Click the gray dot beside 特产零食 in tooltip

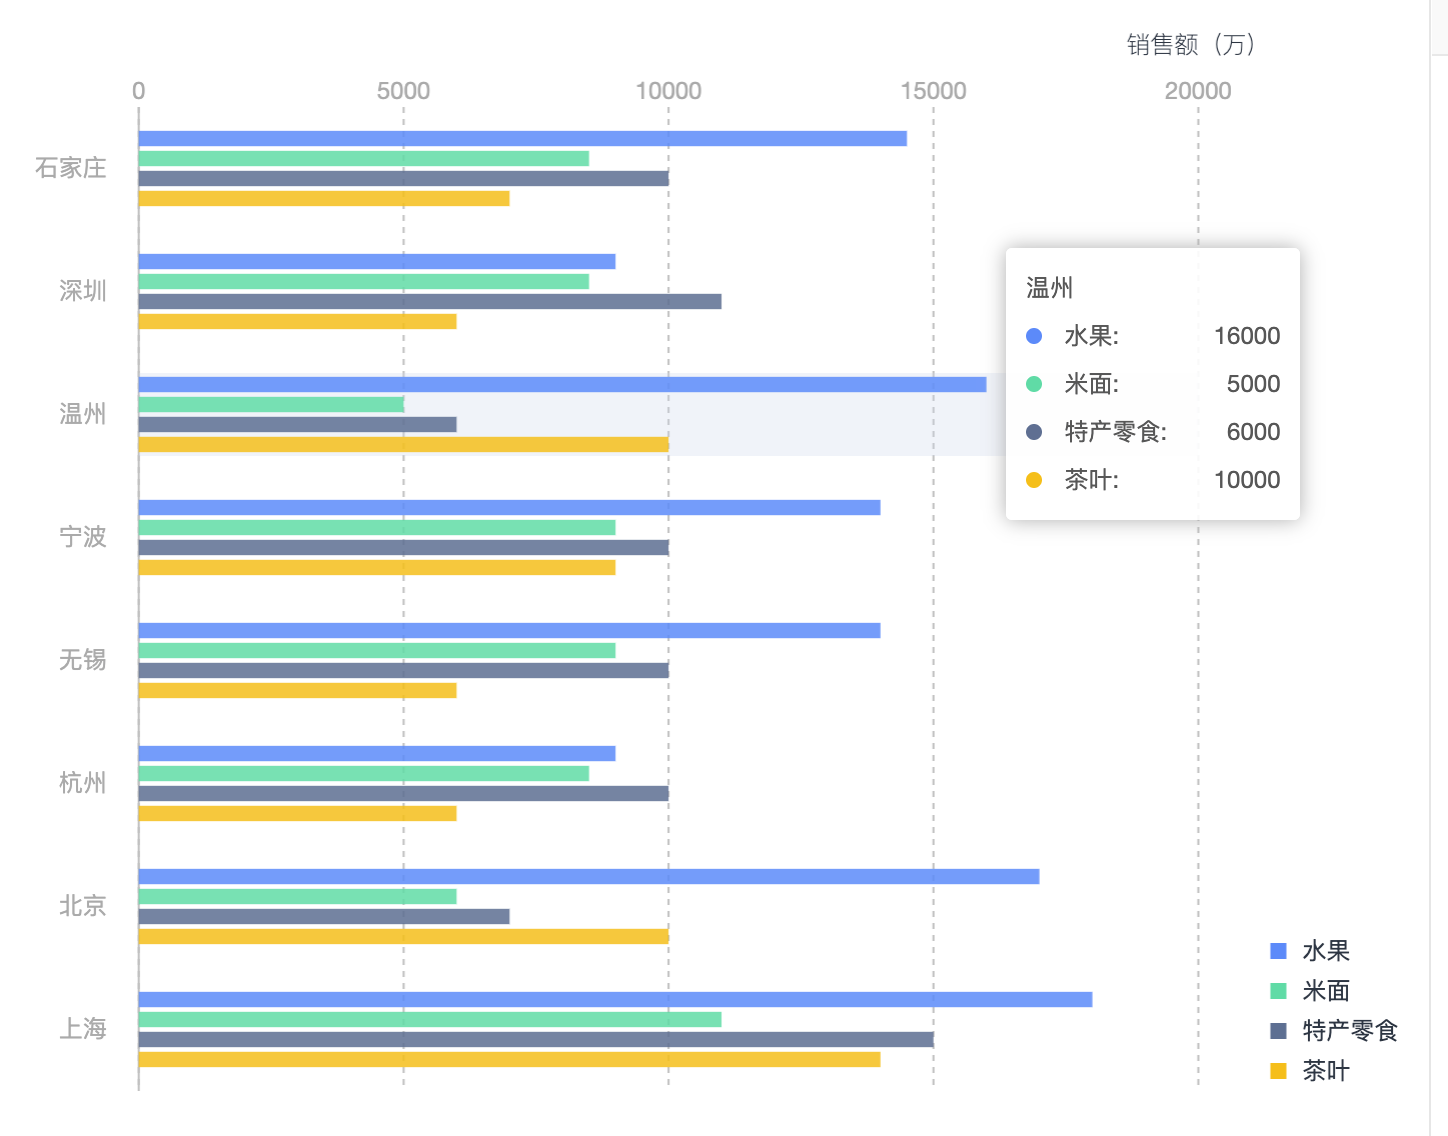[1032, 432]
